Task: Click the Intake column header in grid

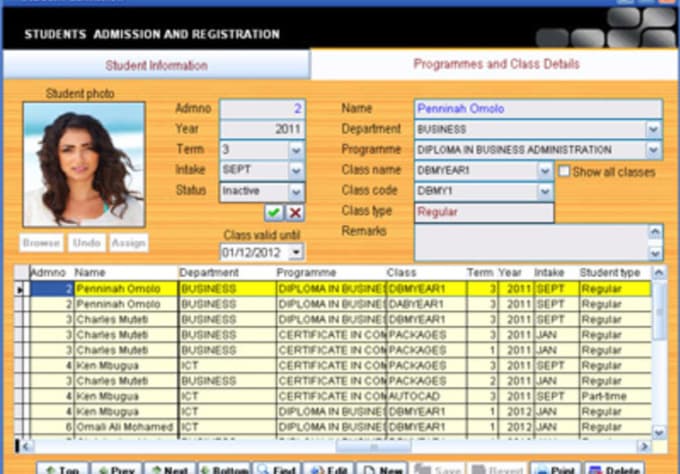Action: click(555, 273)
